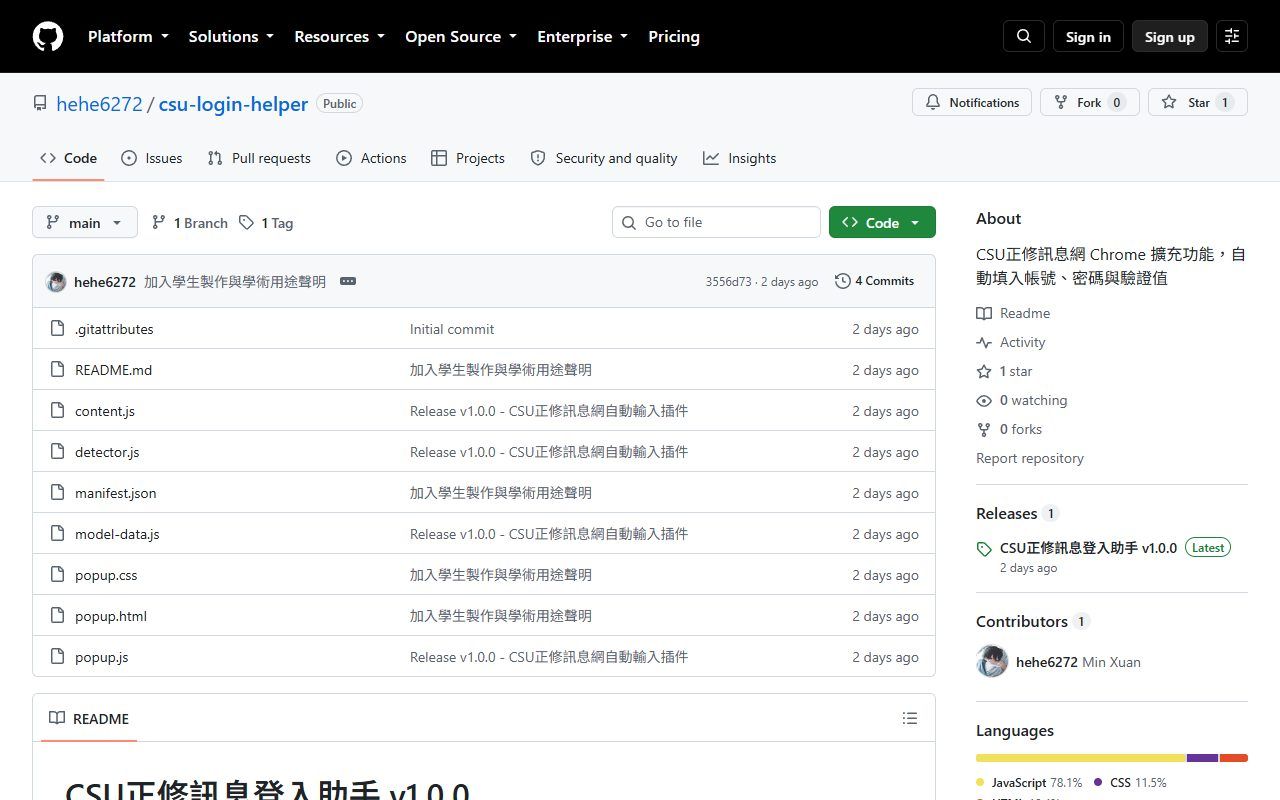Switch to the Pull requests tab
This screenshot has height=800, width=1280.
click(x=259, y=158)
